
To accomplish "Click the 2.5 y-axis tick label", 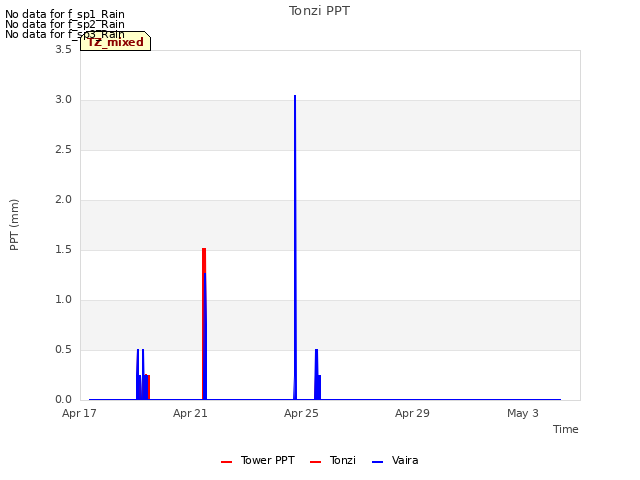I will point(64,149).
